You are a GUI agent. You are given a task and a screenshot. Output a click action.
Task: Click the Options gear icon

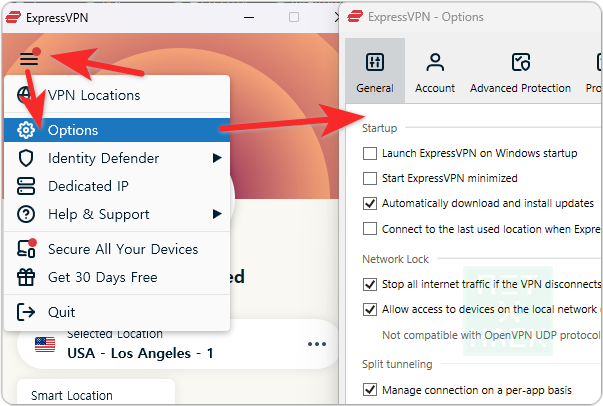click(28, 130)
